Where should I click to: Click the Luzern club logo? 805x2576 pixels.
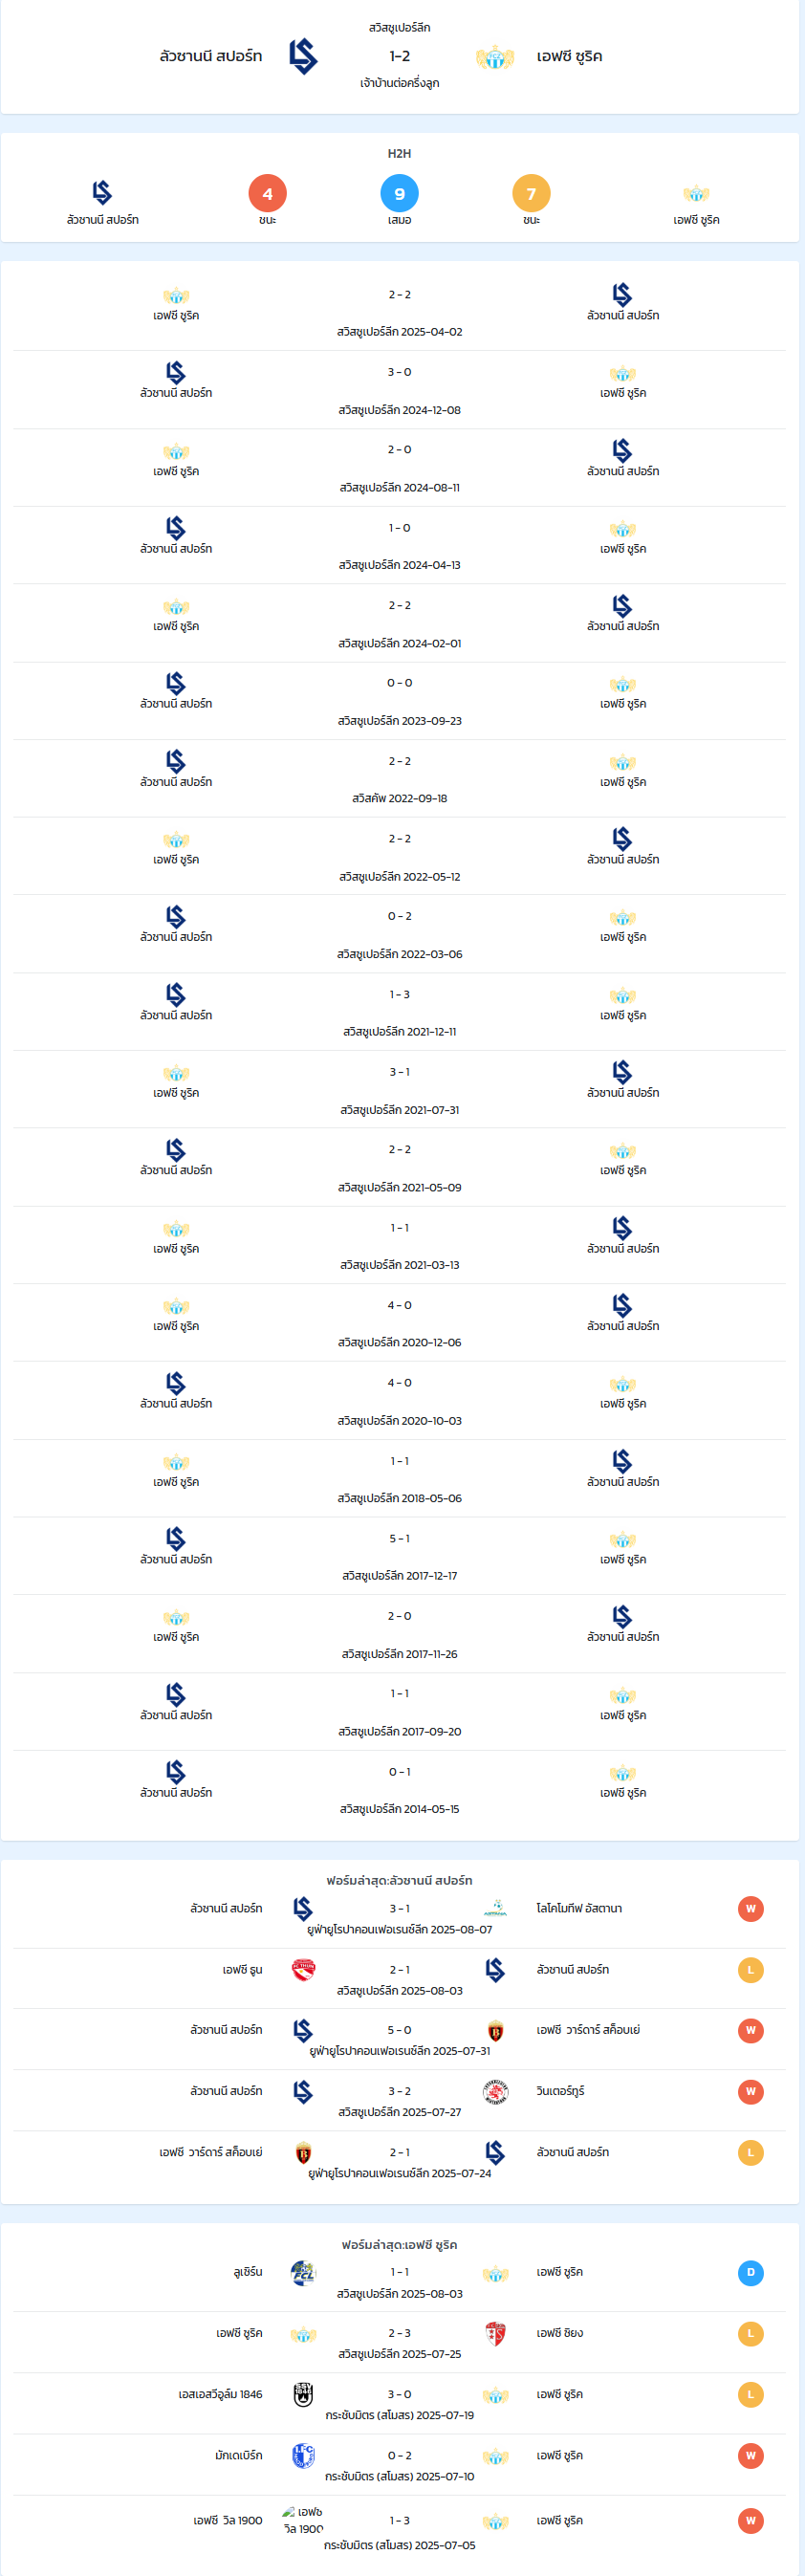tap(303, 2272)
